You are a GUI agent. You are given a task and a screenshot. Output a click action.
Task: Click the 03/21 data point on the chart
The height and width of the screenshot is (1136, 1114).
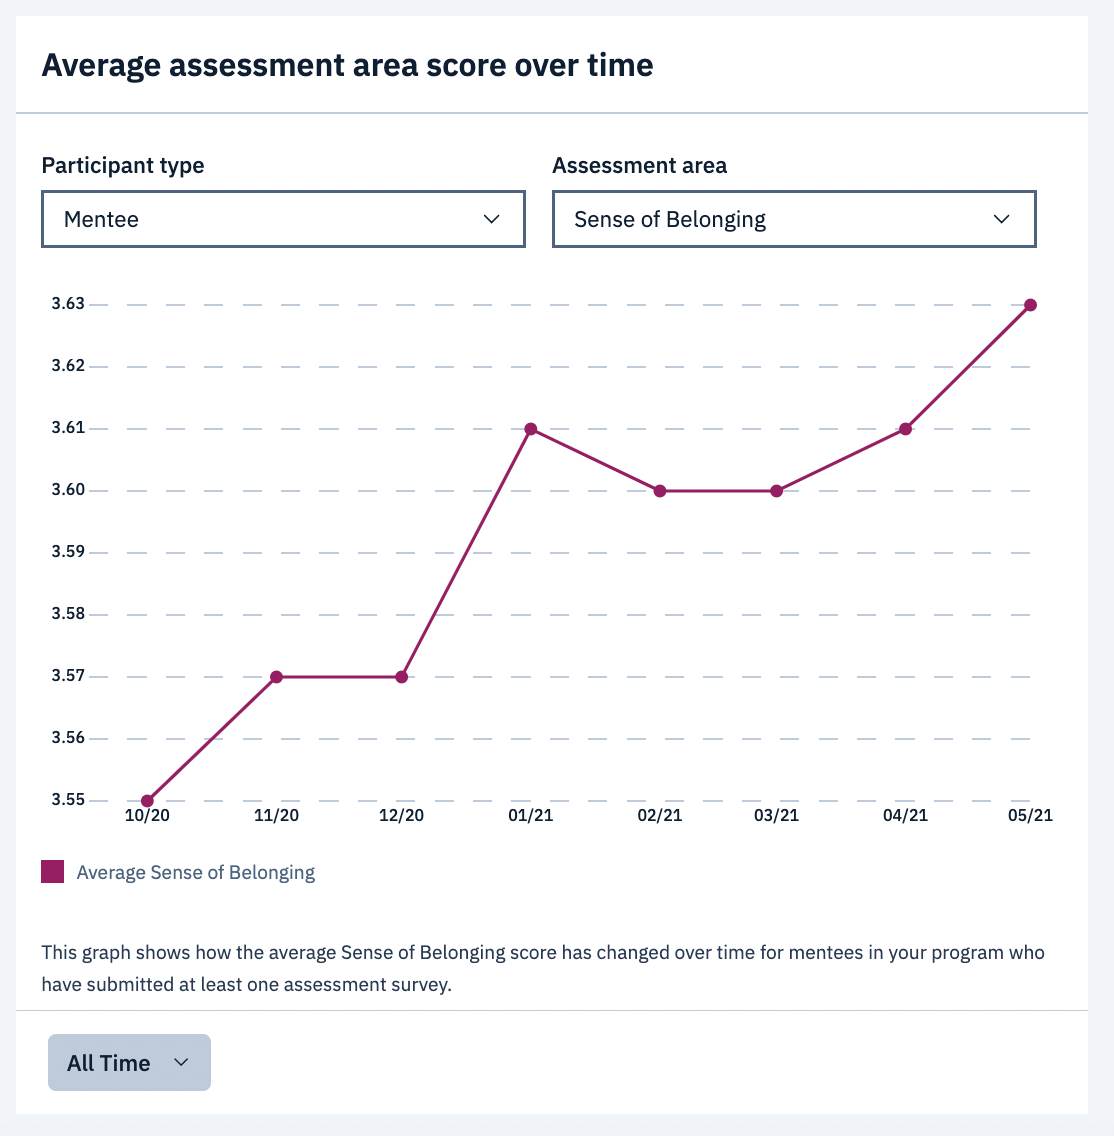[776, 491]
